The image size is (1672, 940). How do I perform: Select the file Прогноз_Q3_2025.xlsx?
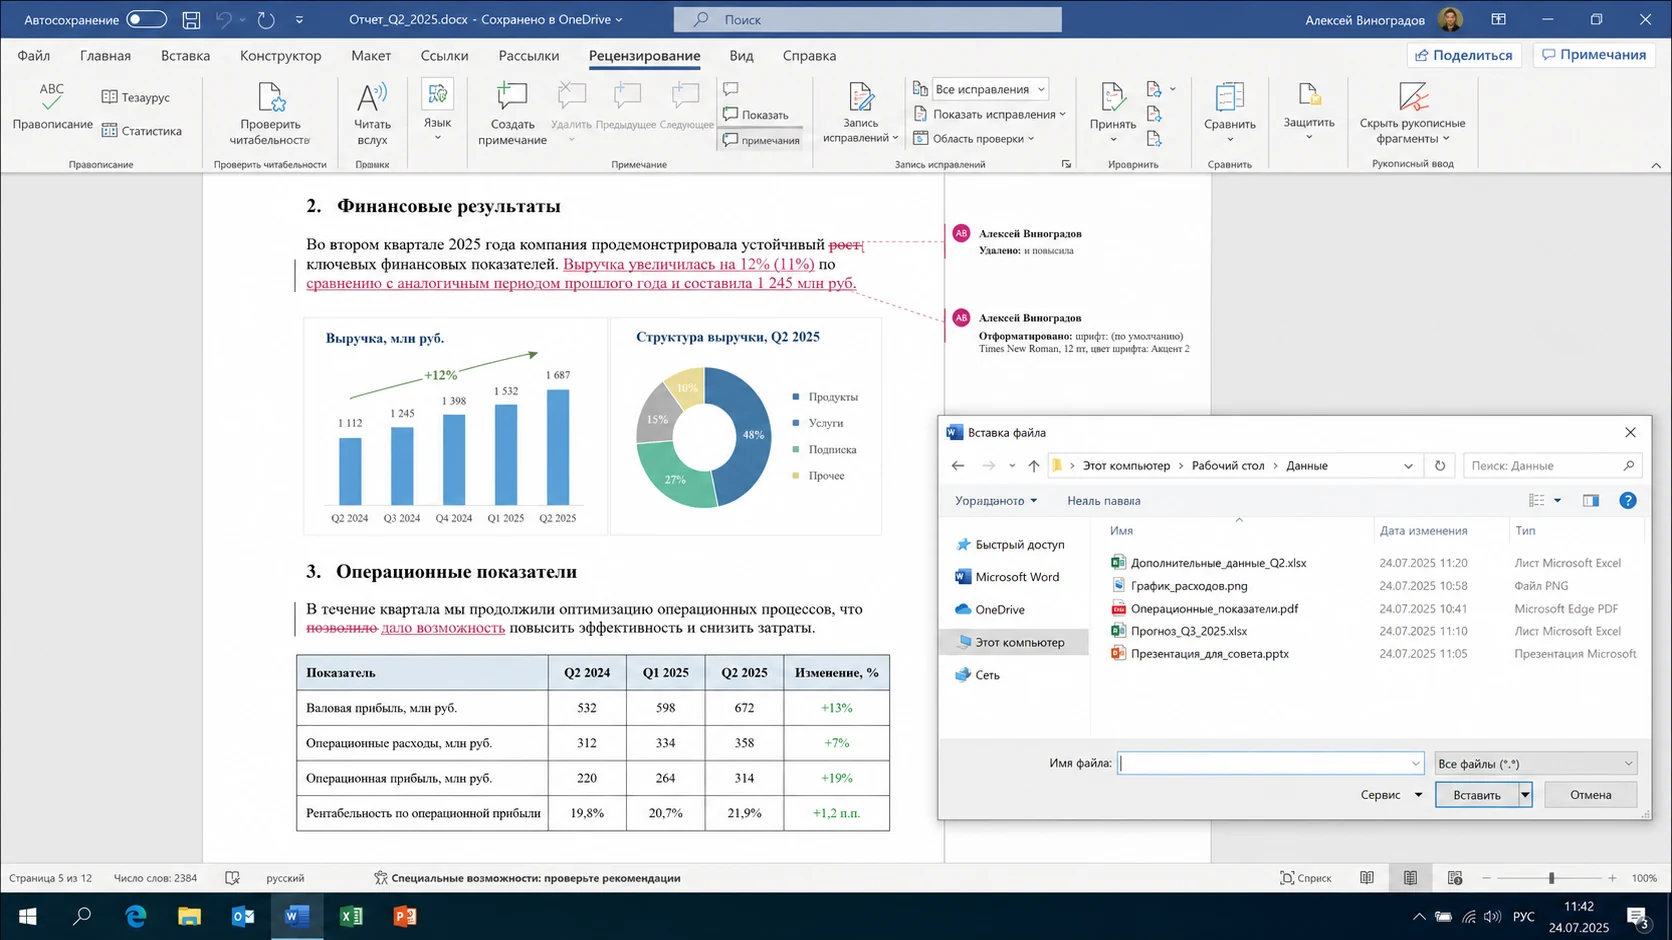coord(1188,631)
